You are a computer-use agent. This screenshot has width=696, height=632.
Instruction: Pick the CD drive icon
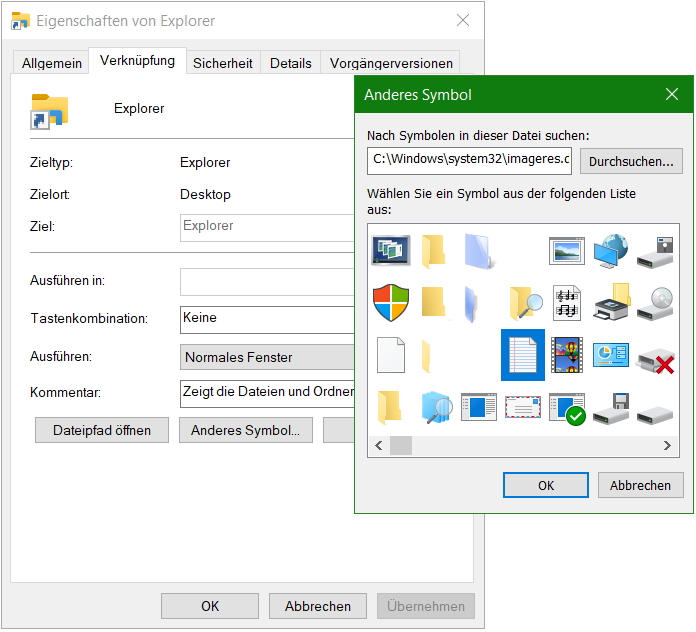coord(655,303)
